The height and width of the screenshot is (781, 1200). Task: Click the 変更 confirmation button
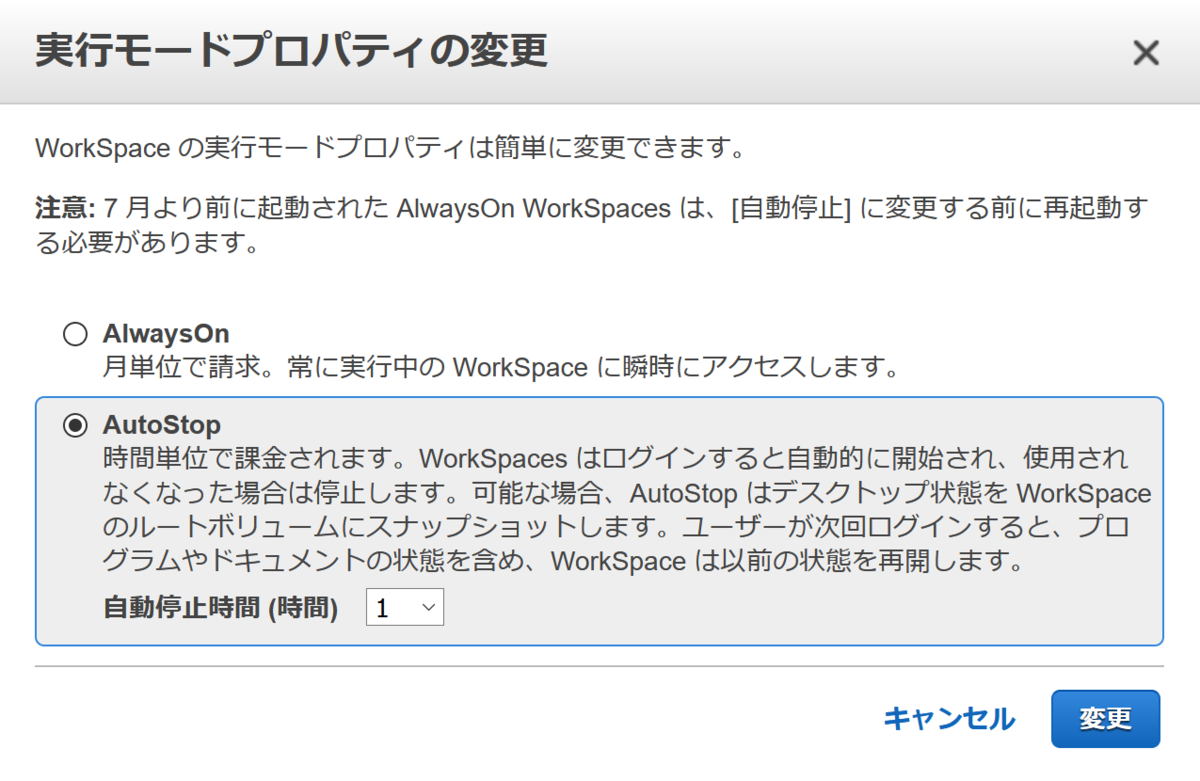click(1105, 718)
